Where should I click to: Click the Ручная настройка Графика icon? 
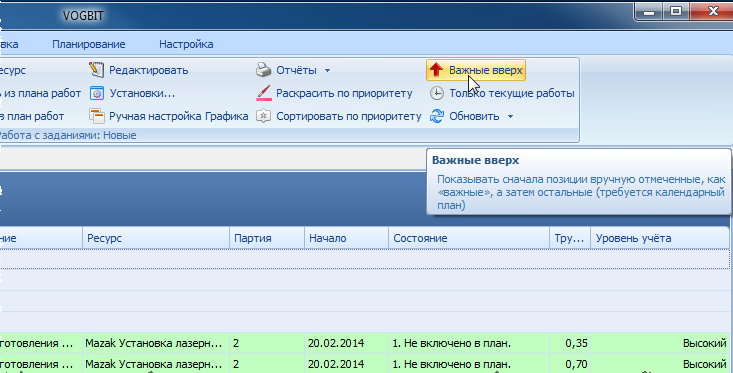[x=96, y=116]
